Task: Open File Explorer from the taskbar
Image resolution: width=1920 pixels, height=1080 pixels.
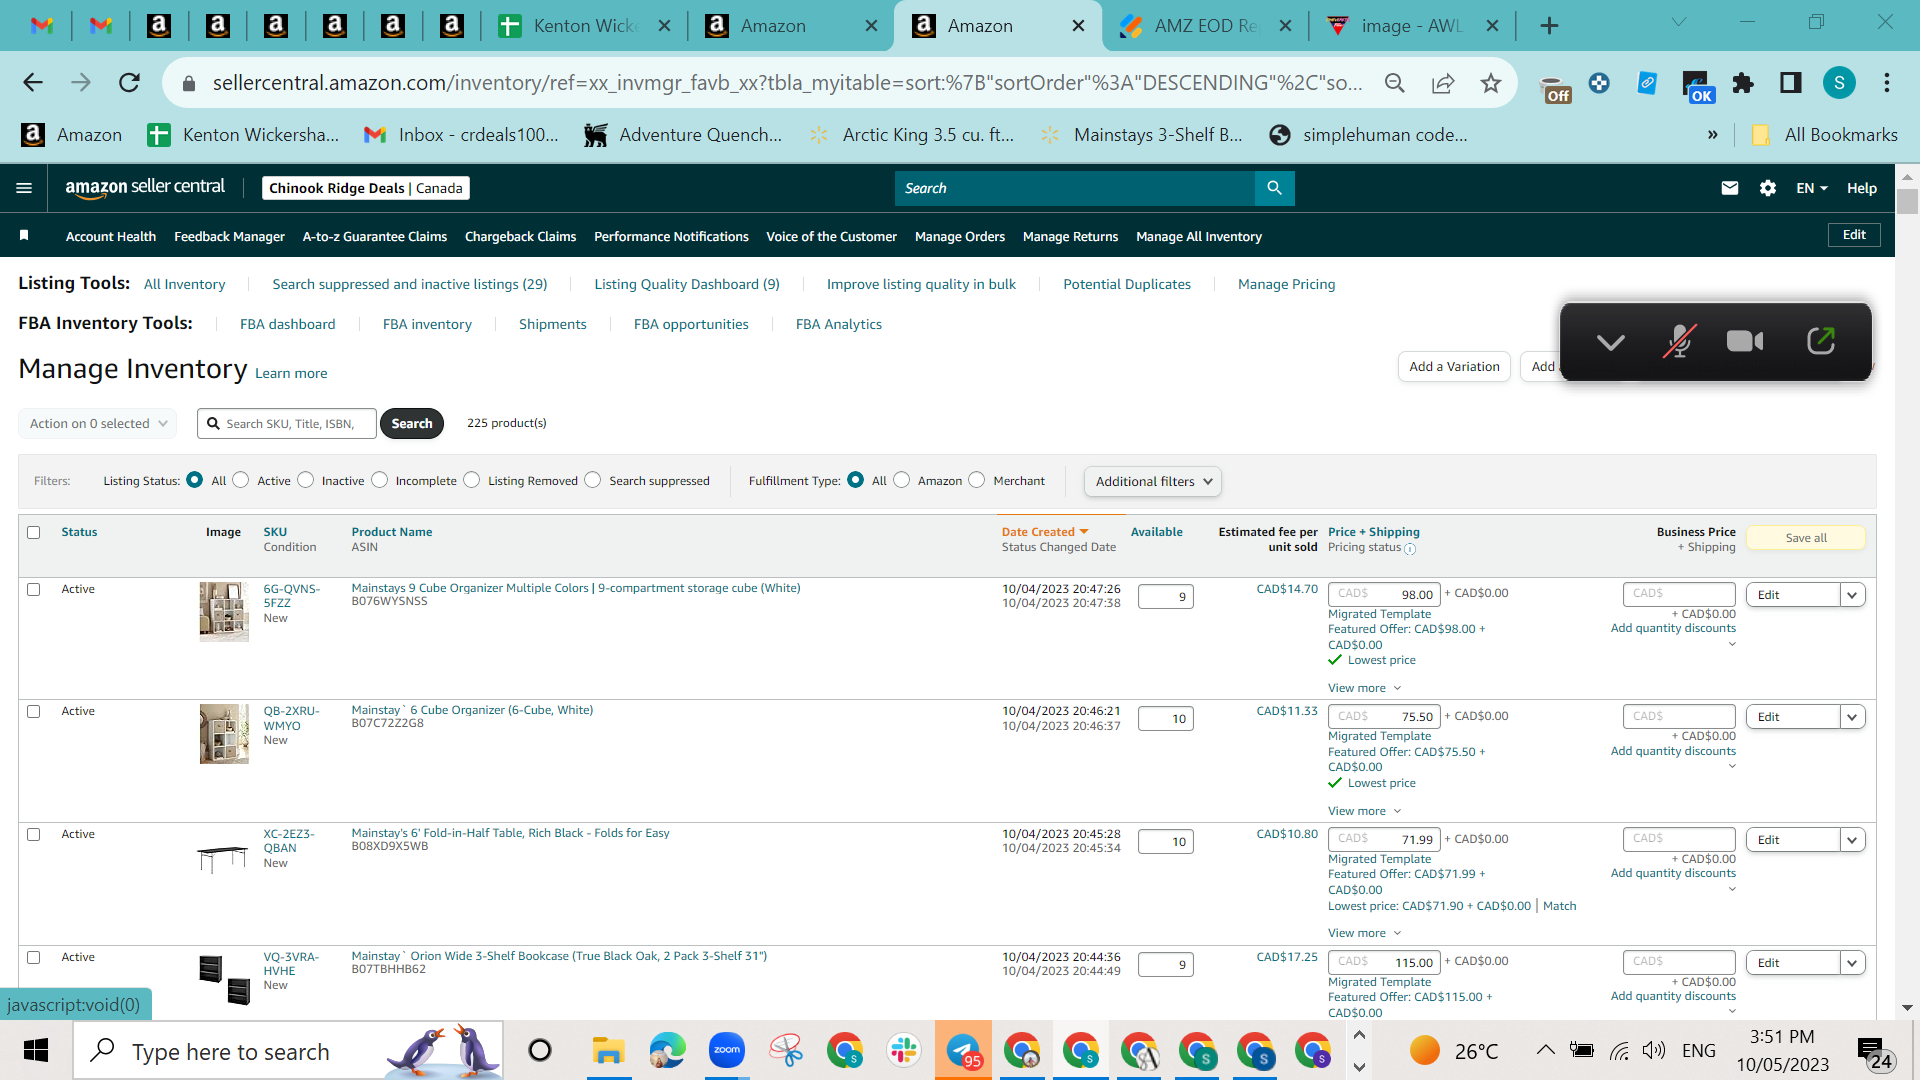Action: coord(608,1050)
